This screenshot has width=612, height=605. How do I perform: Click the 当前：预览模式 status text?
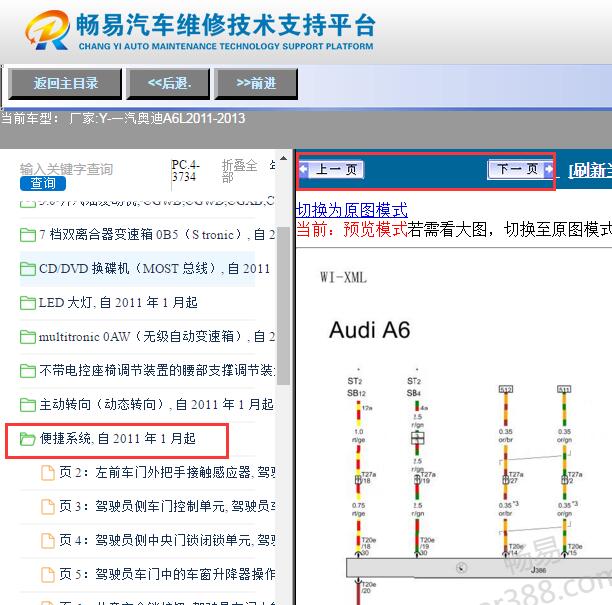[x=352, y=230]
